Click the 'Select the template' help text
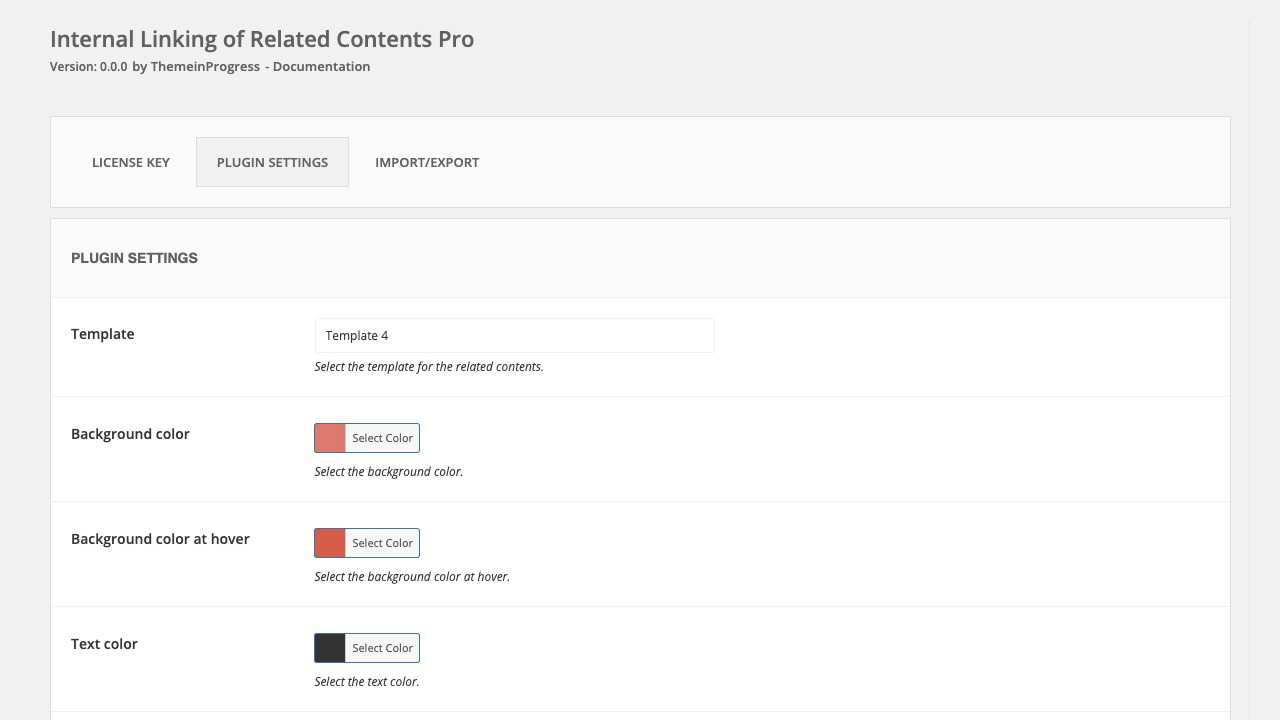The image size is (1280, 720). [x=429, y=367]
